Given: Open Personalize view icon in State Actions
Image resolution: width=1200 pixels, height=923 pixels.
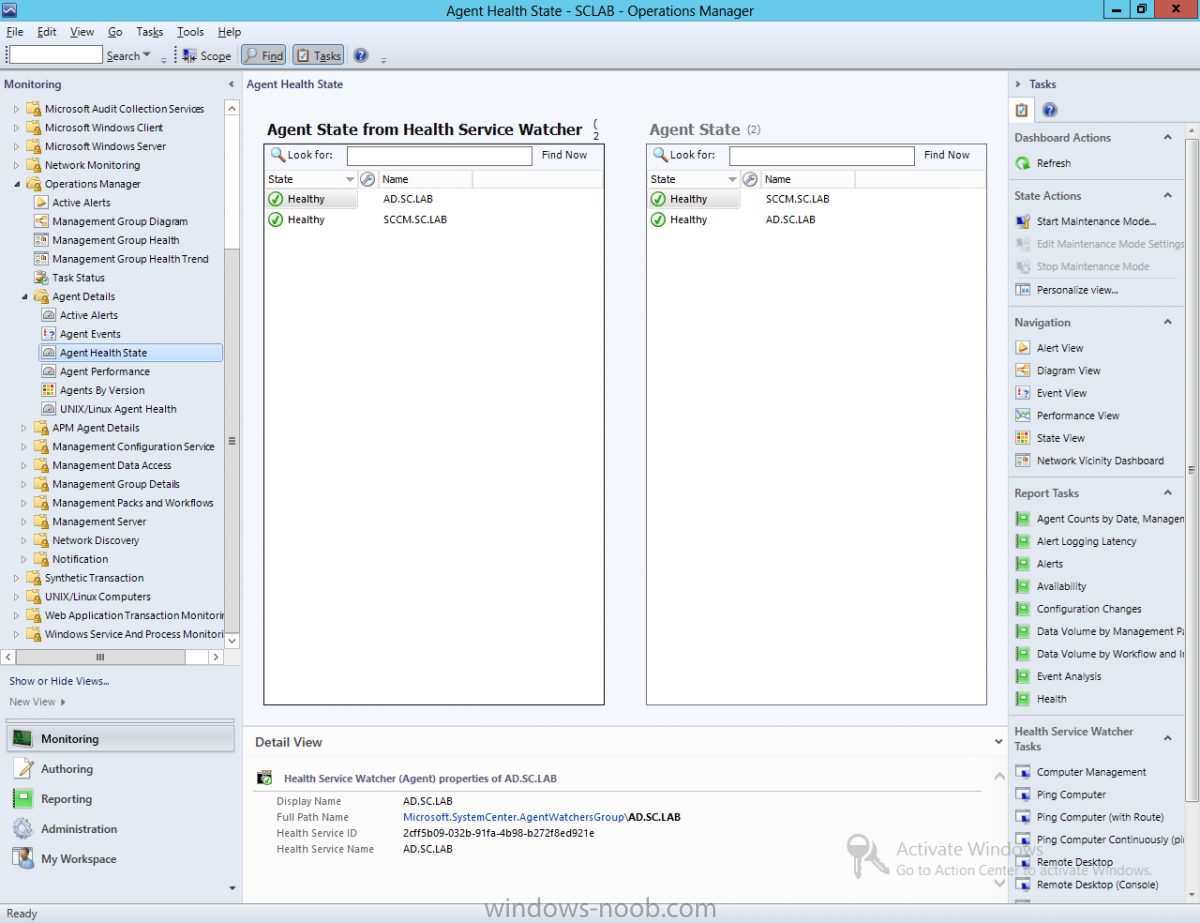Looking at the screenshot, I should pos(1022,289).
